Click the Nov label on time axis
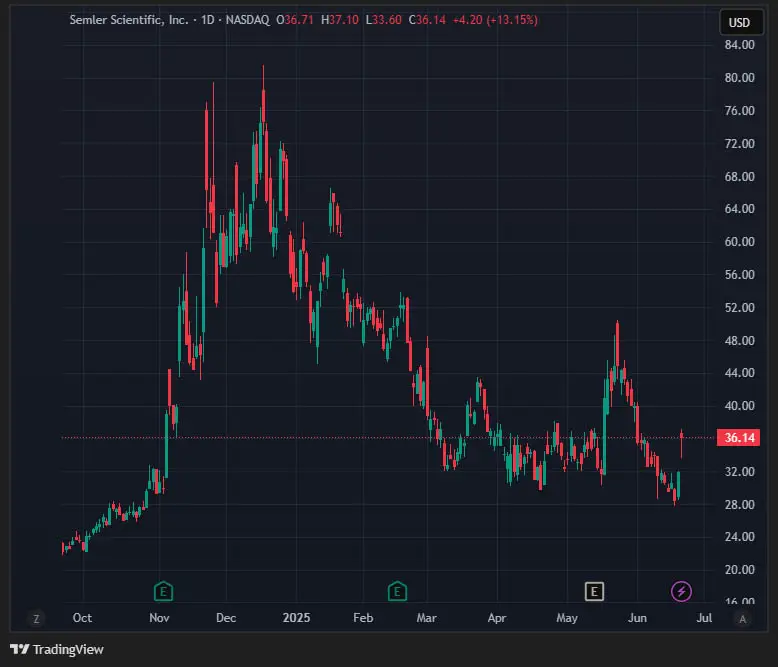 (x=159, y=618)
